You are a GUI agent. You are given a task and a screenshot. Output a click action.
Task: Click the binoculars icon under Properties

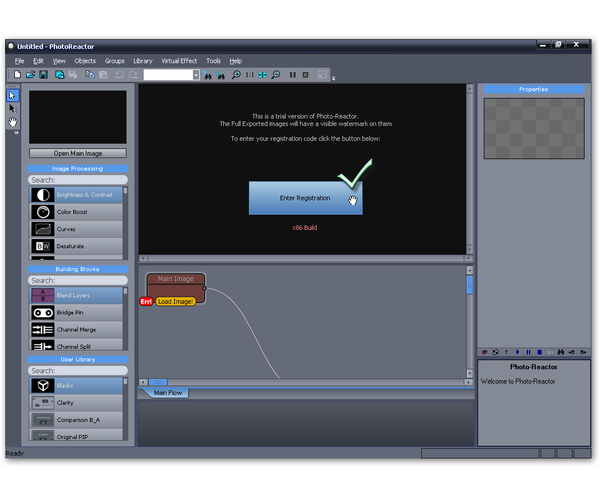(561, 352)
